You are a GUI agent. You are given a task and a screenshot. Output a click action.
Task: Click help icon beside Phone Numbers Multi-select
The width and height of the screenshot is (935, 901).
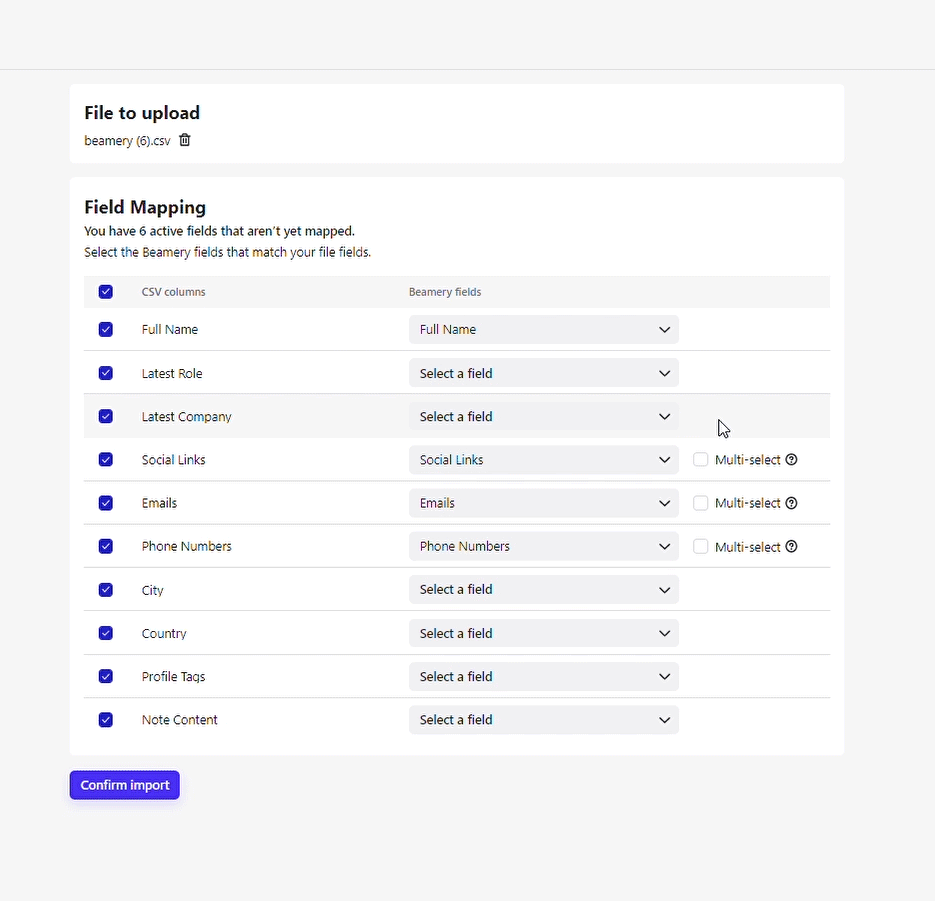point(792,547)
